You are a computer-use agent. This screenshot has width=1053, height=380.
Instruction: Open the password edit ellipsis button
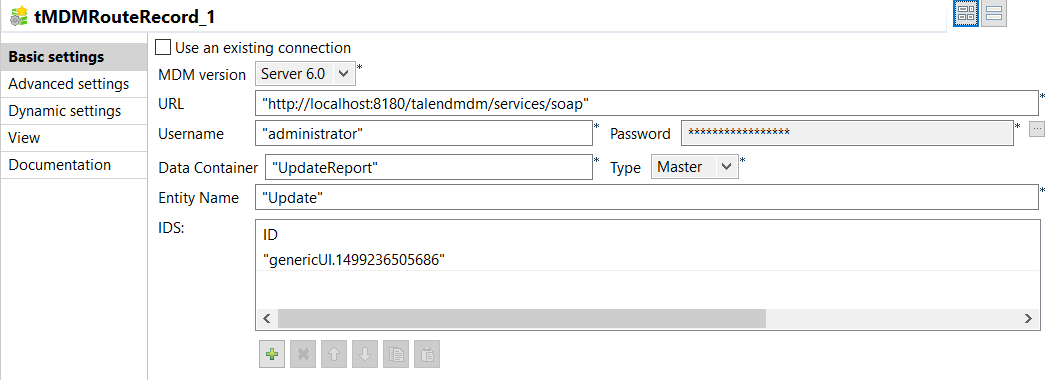1037,129
